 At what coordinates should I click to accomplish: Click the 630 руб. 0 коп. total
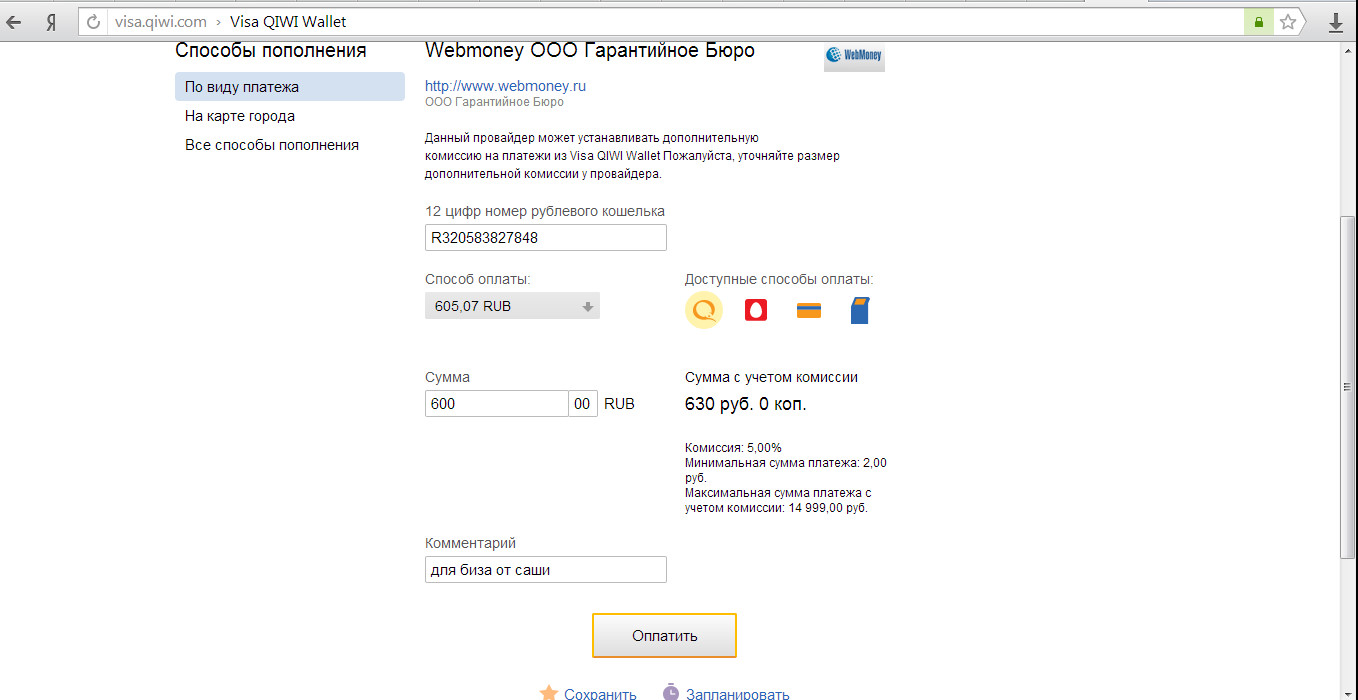tap(745, 405)
